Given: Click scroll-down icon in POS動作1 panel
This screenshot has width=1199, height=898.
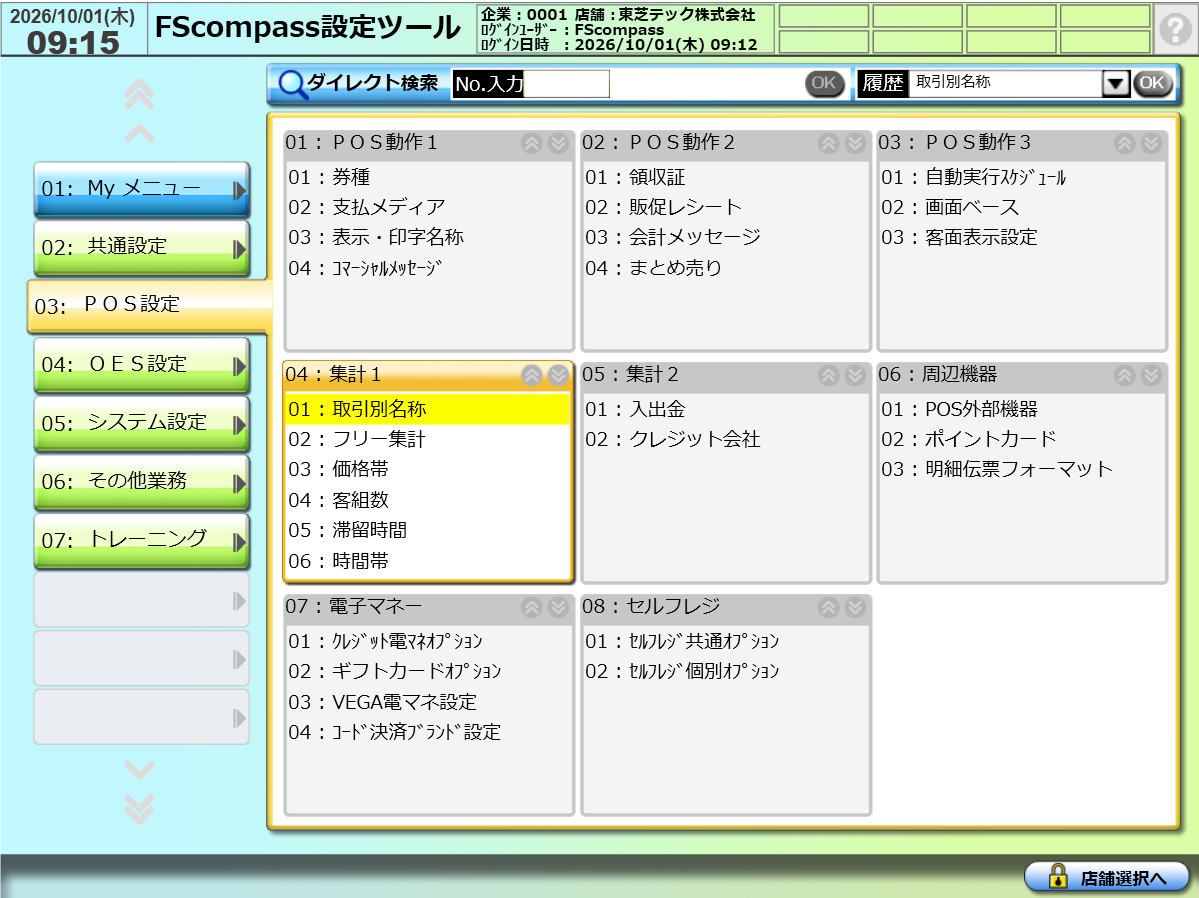Looking at the screenshot, I should (x=559, y=143).
